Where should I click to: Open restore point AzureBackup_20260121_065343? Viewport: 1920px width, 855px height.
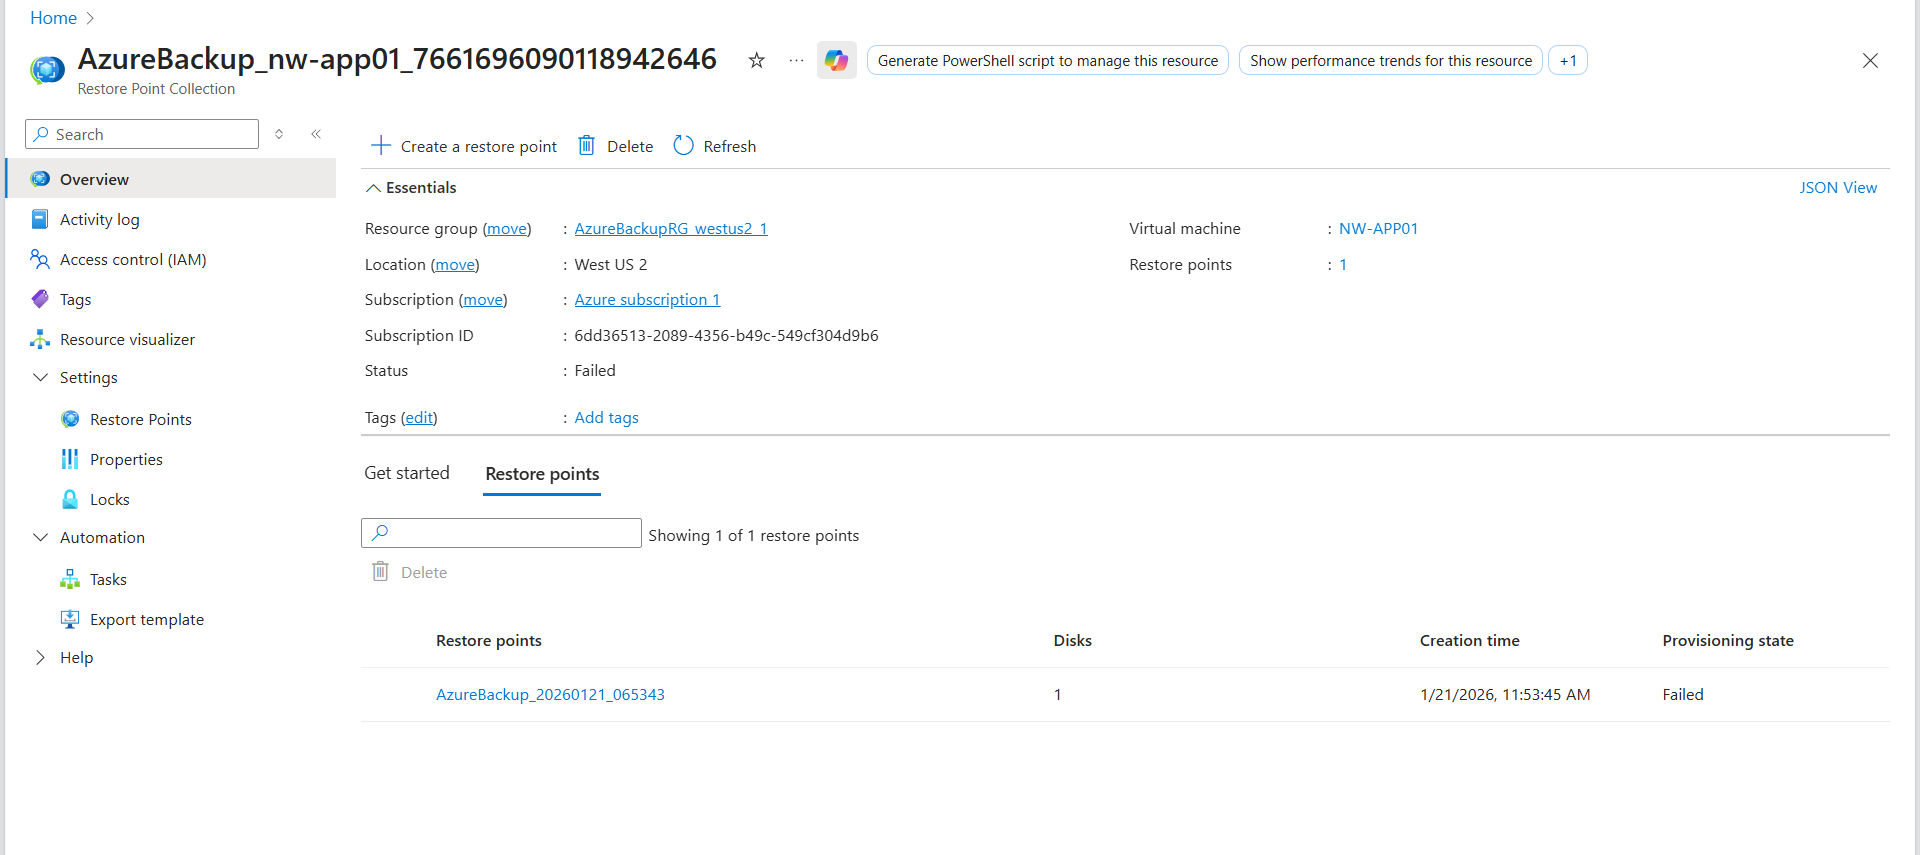(550, 694)
